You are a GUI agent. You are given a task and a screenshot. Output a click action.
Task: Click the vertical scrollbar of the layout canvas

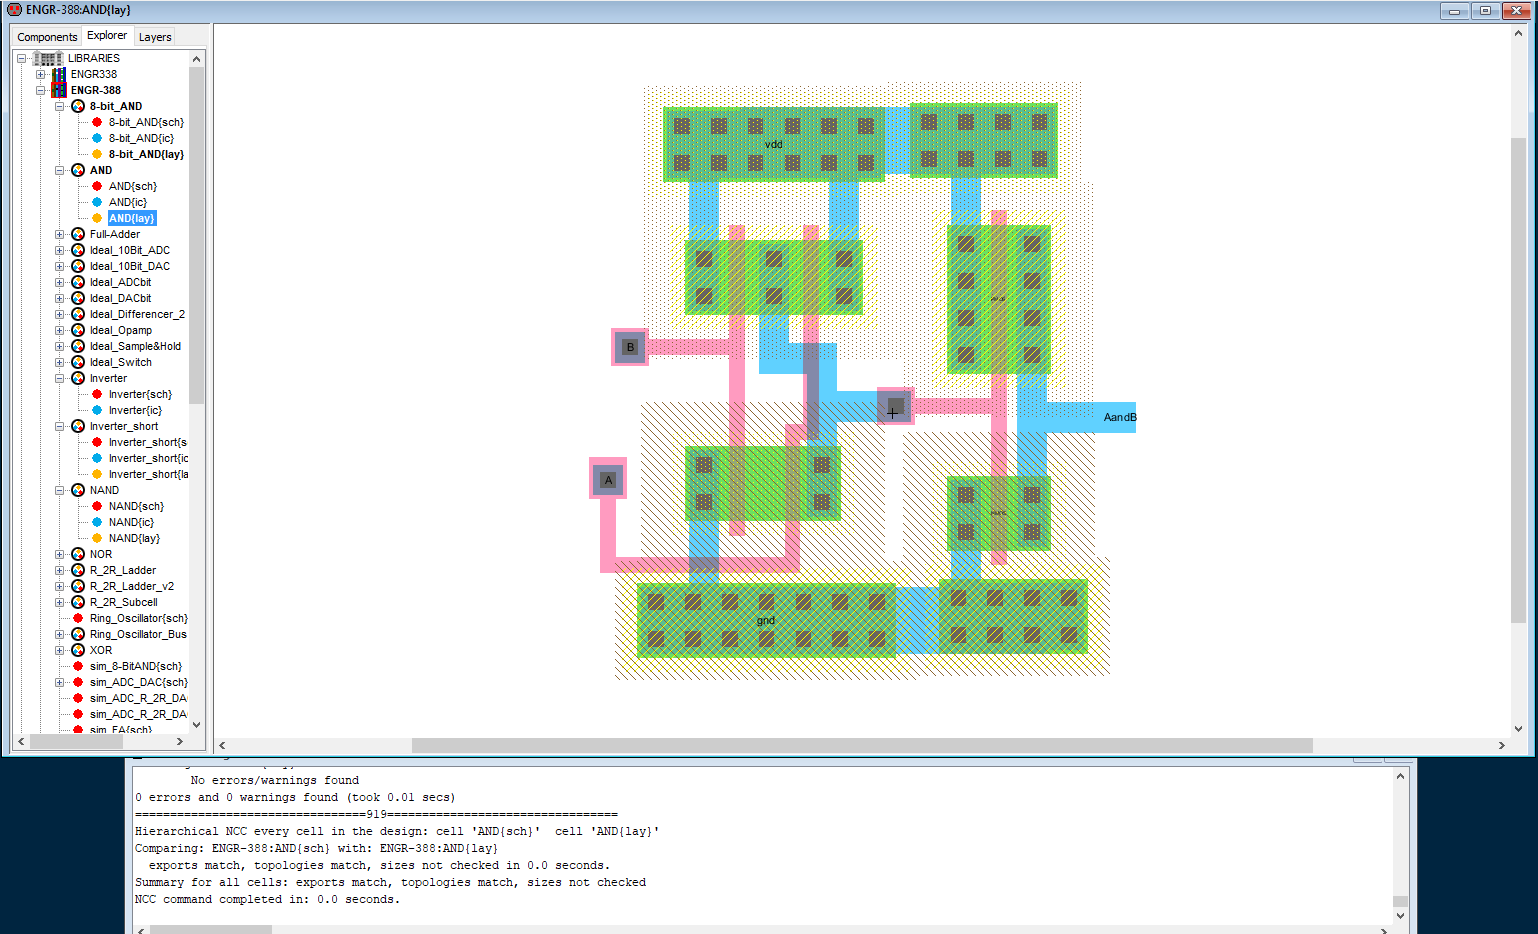[x=1518, y=380]
